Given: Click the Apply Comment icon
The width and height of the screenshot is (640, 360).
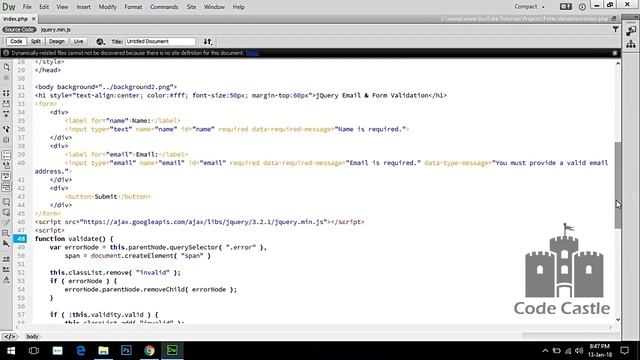Looking at the screenshot, I should pos(6,202).
